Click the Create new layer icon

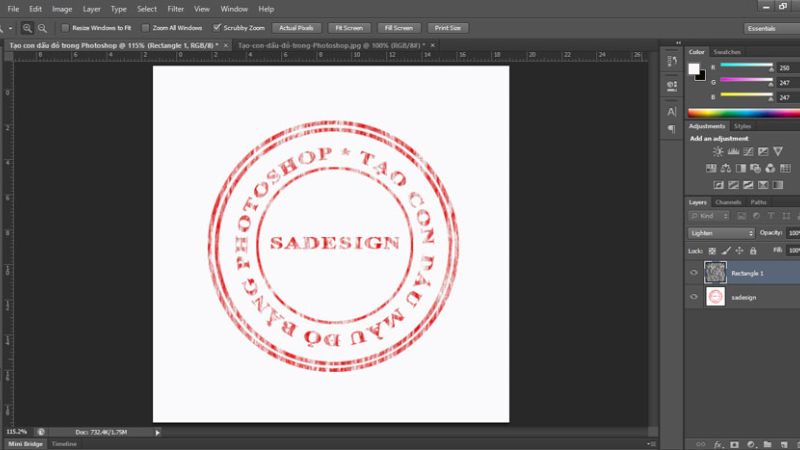[784, 445]
